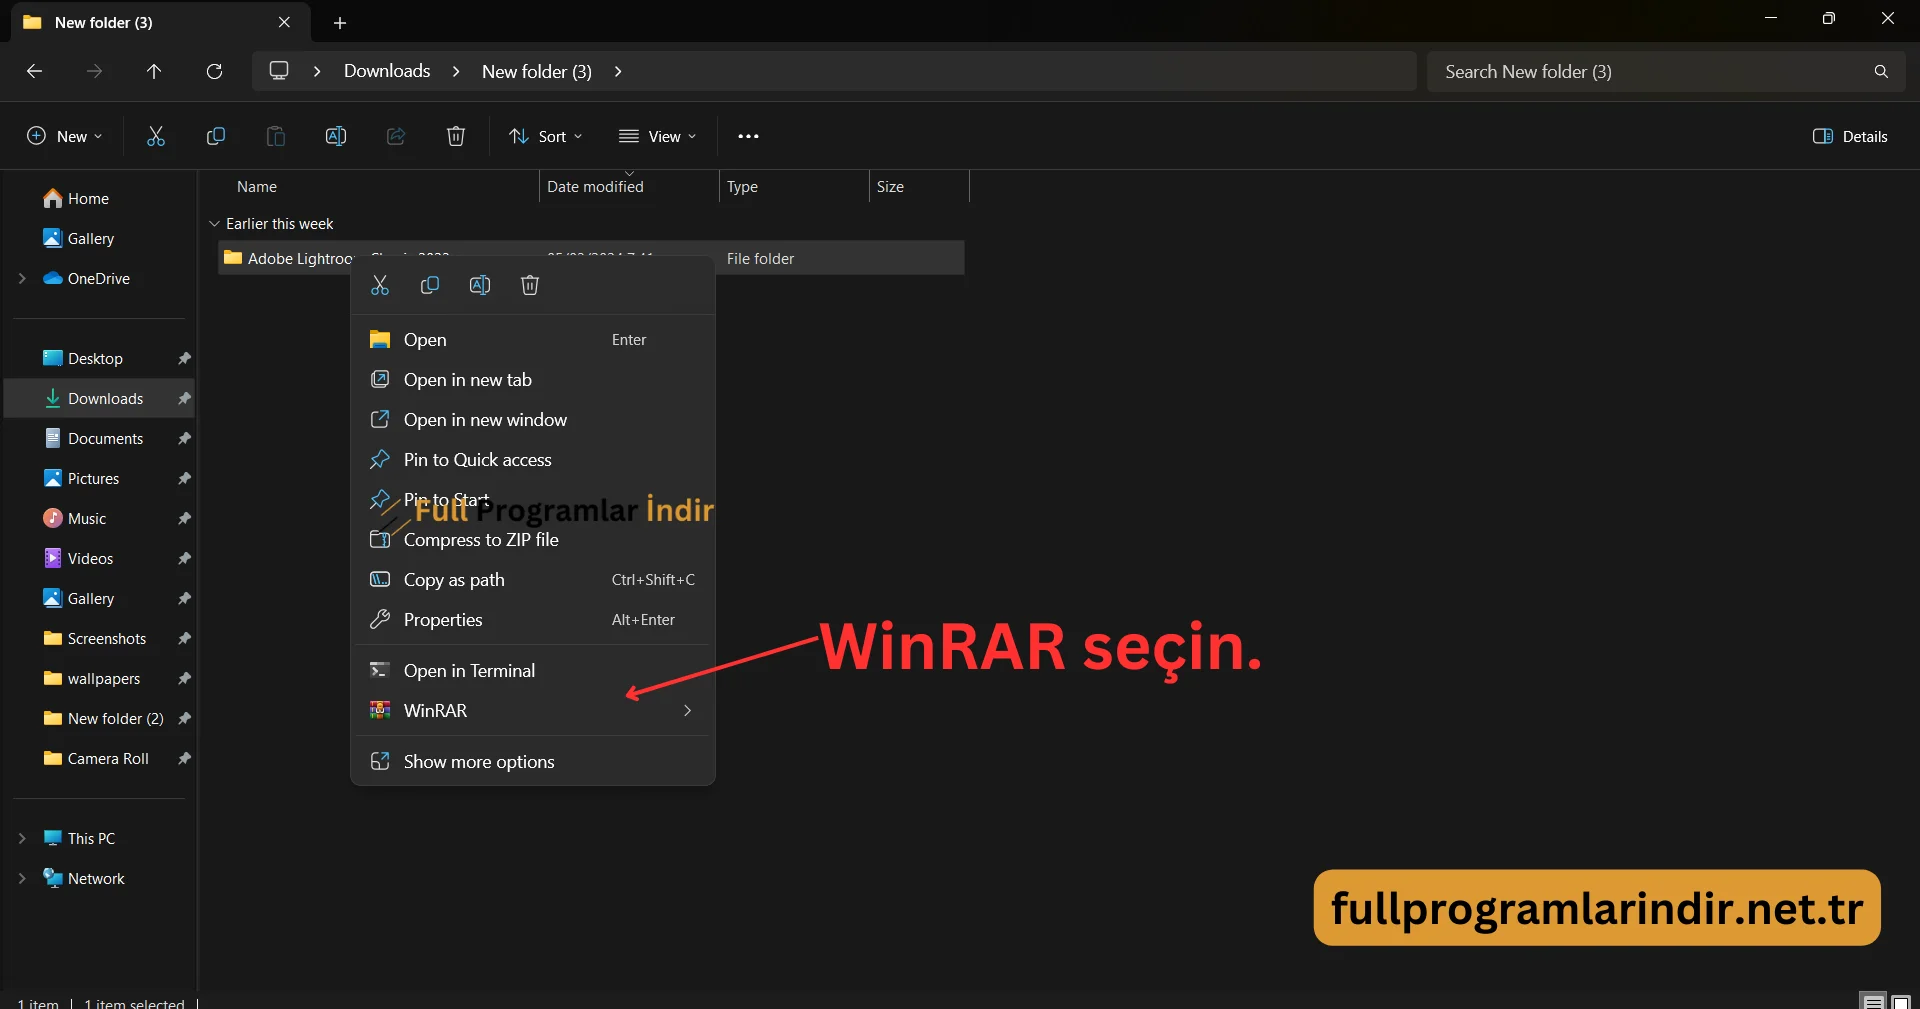Screen dimensions: 1920x1009
Task: Expand the WinRAR submenu arrow
Action: click(x=687, y=710)
